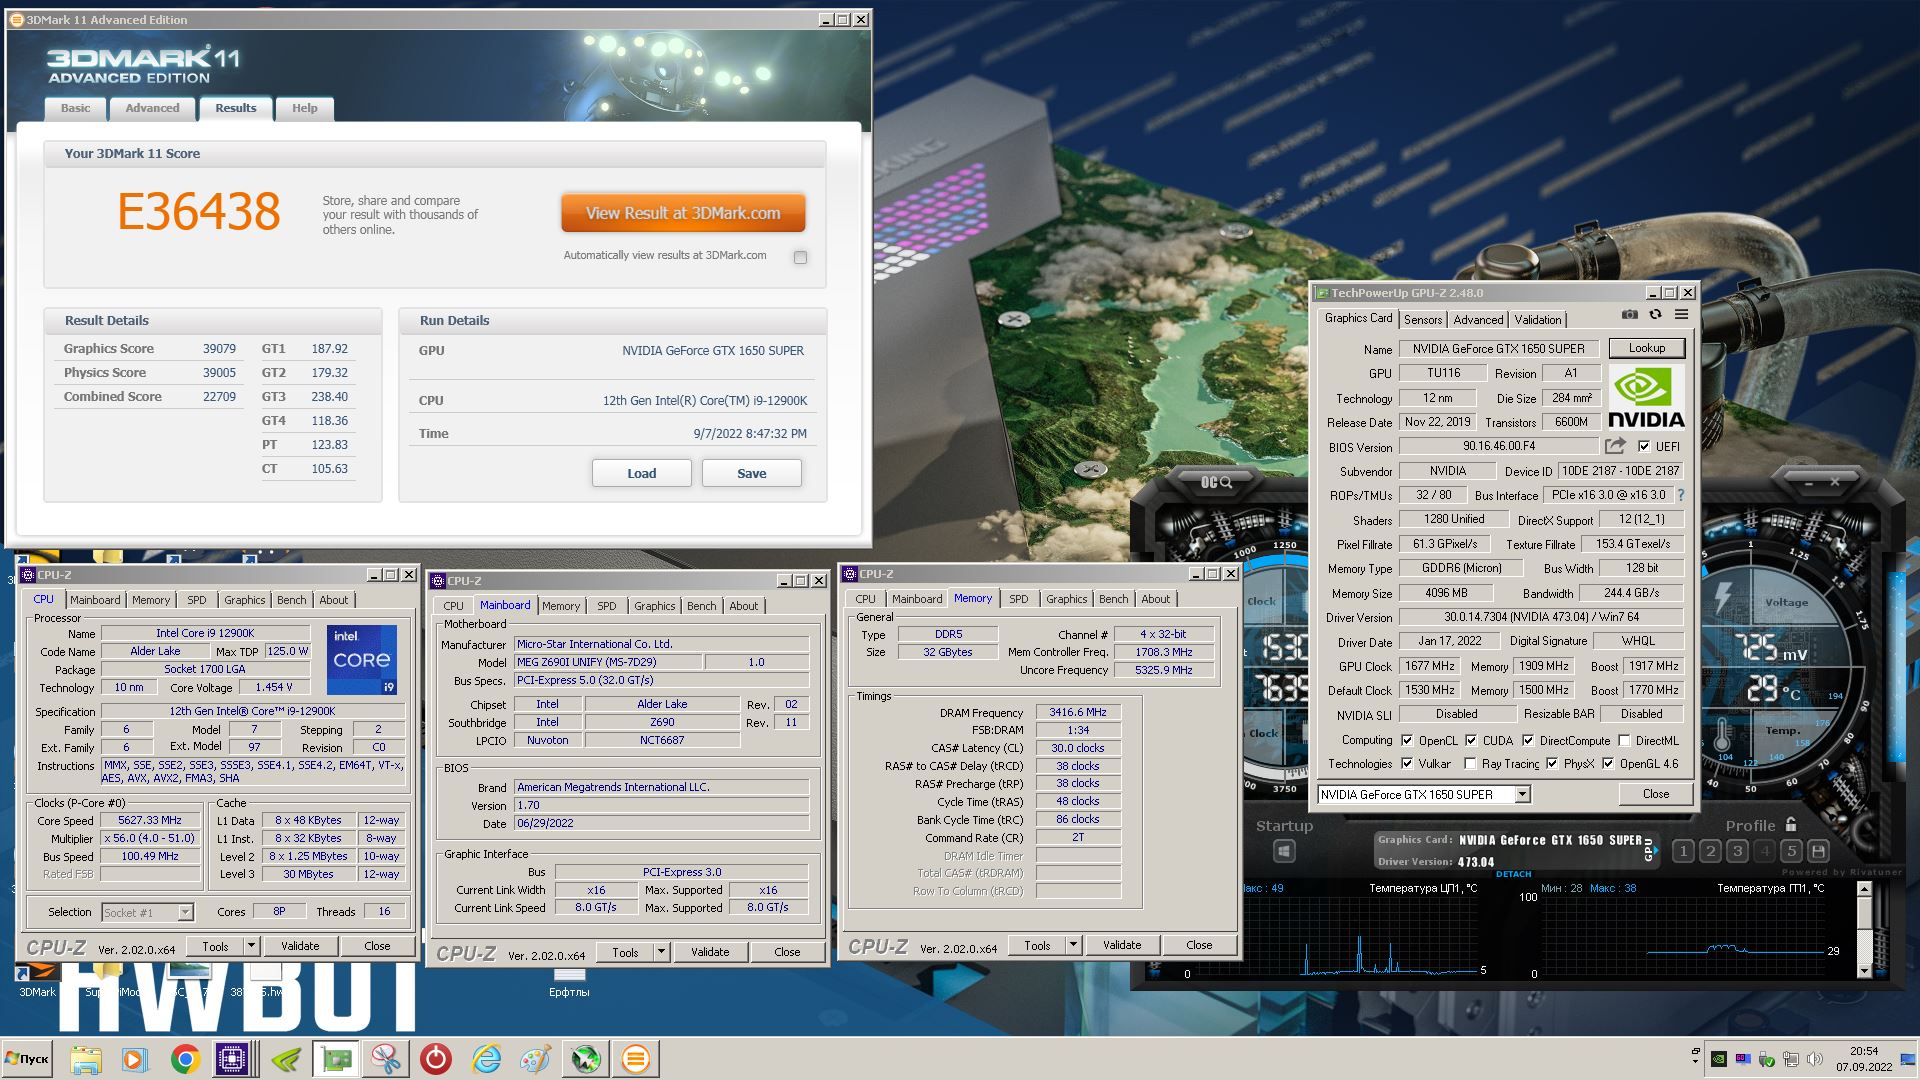1920x1080 pixels.
Task: Toggle Afterburner Windows startup icon
Action: (x=1284, y=851)
